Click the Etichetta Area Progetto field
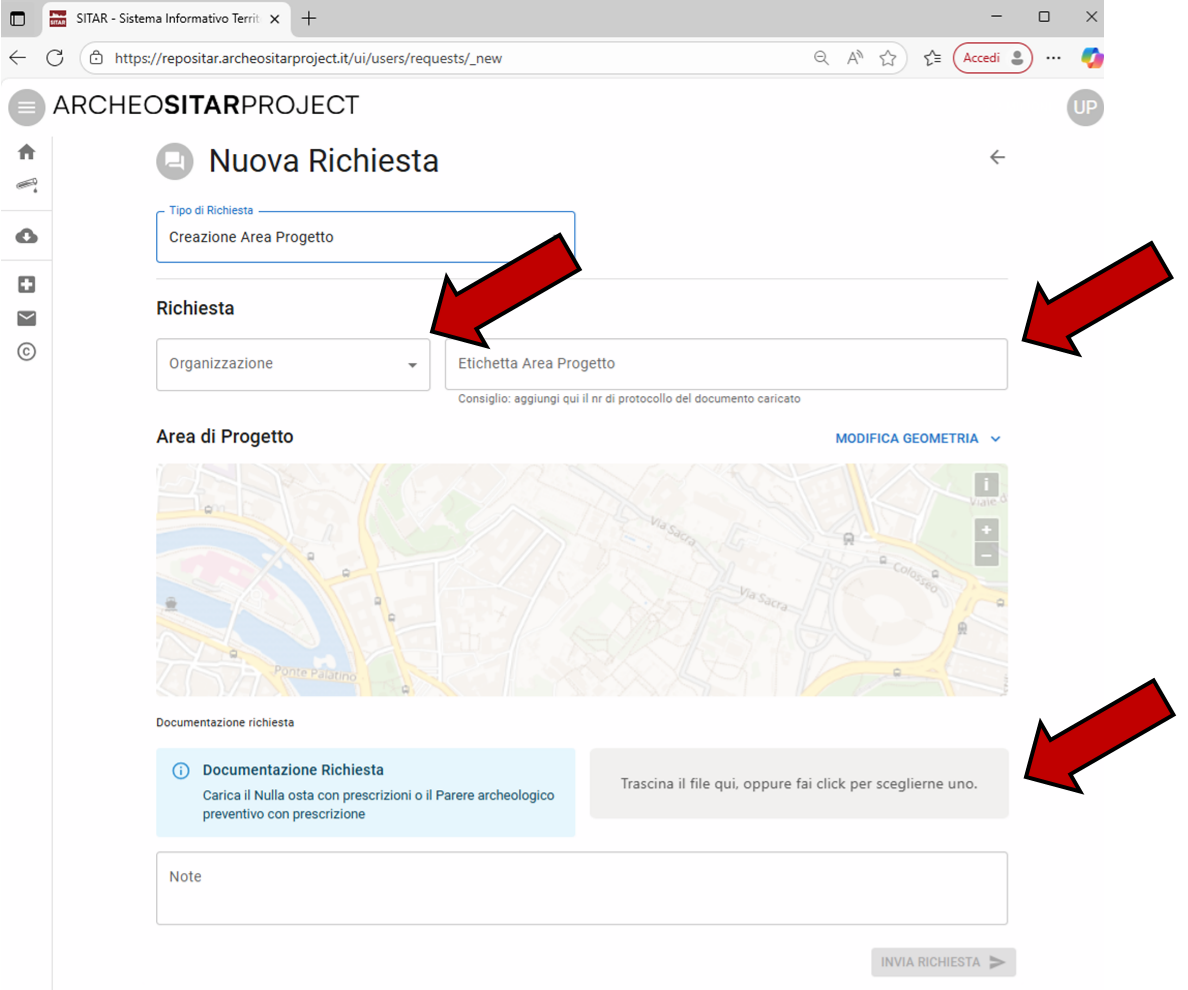 click(725, 364)
